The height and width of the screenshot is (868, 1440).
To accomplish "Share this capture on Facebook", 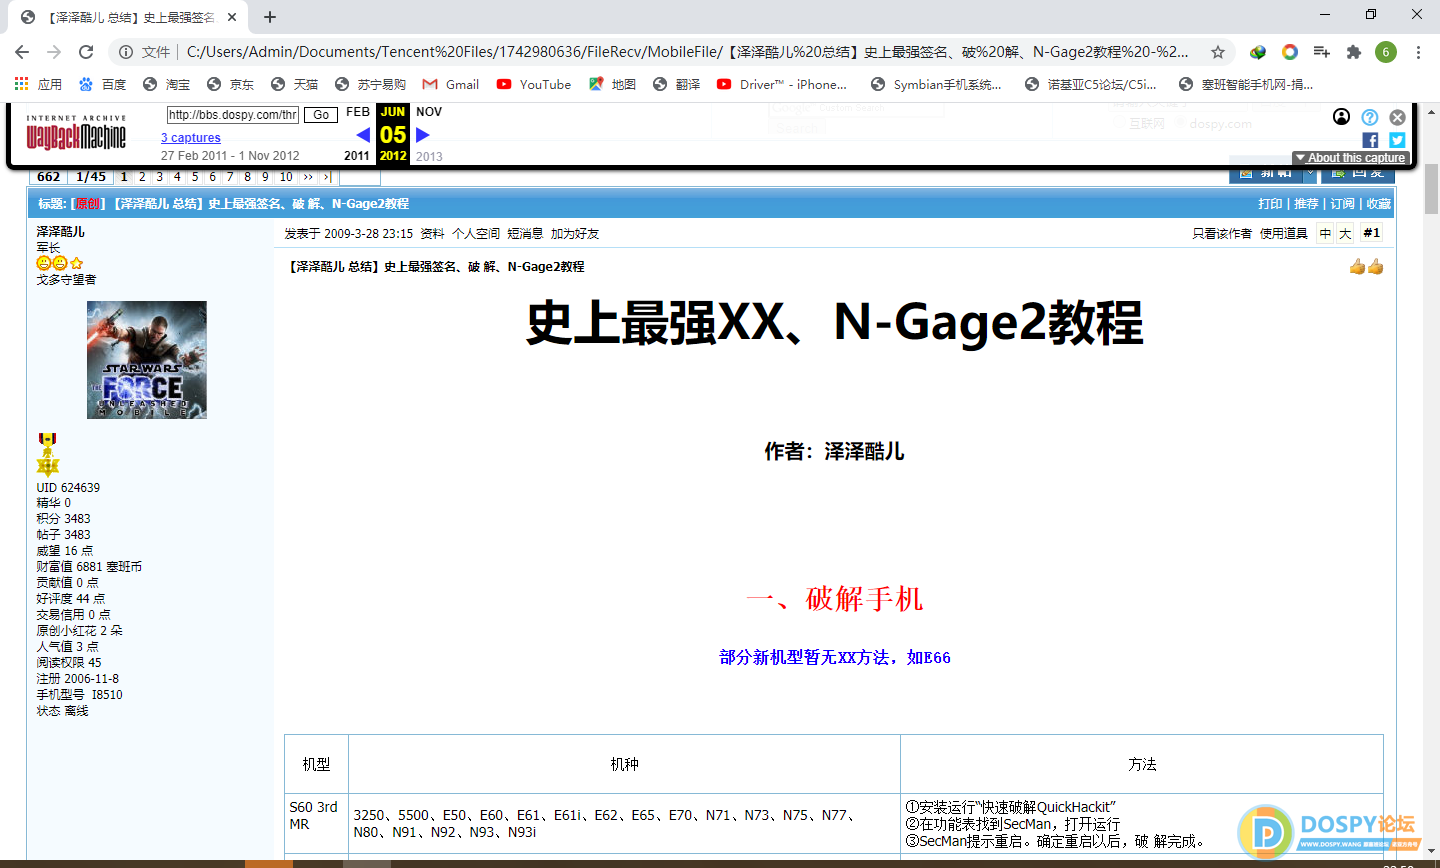I will (1370, 140).
